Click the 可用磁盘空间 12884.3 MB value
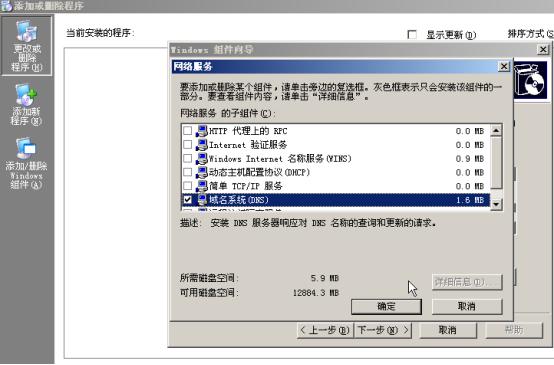 pos(316,293)
